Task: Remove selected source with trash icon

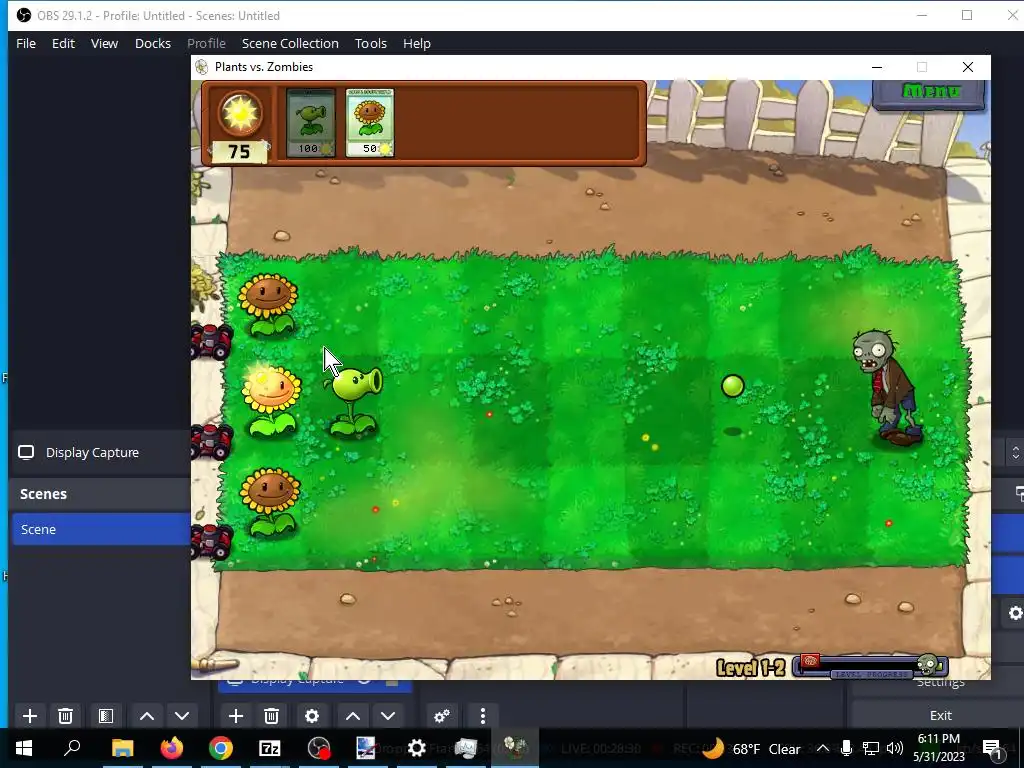Action: [272, 716]
